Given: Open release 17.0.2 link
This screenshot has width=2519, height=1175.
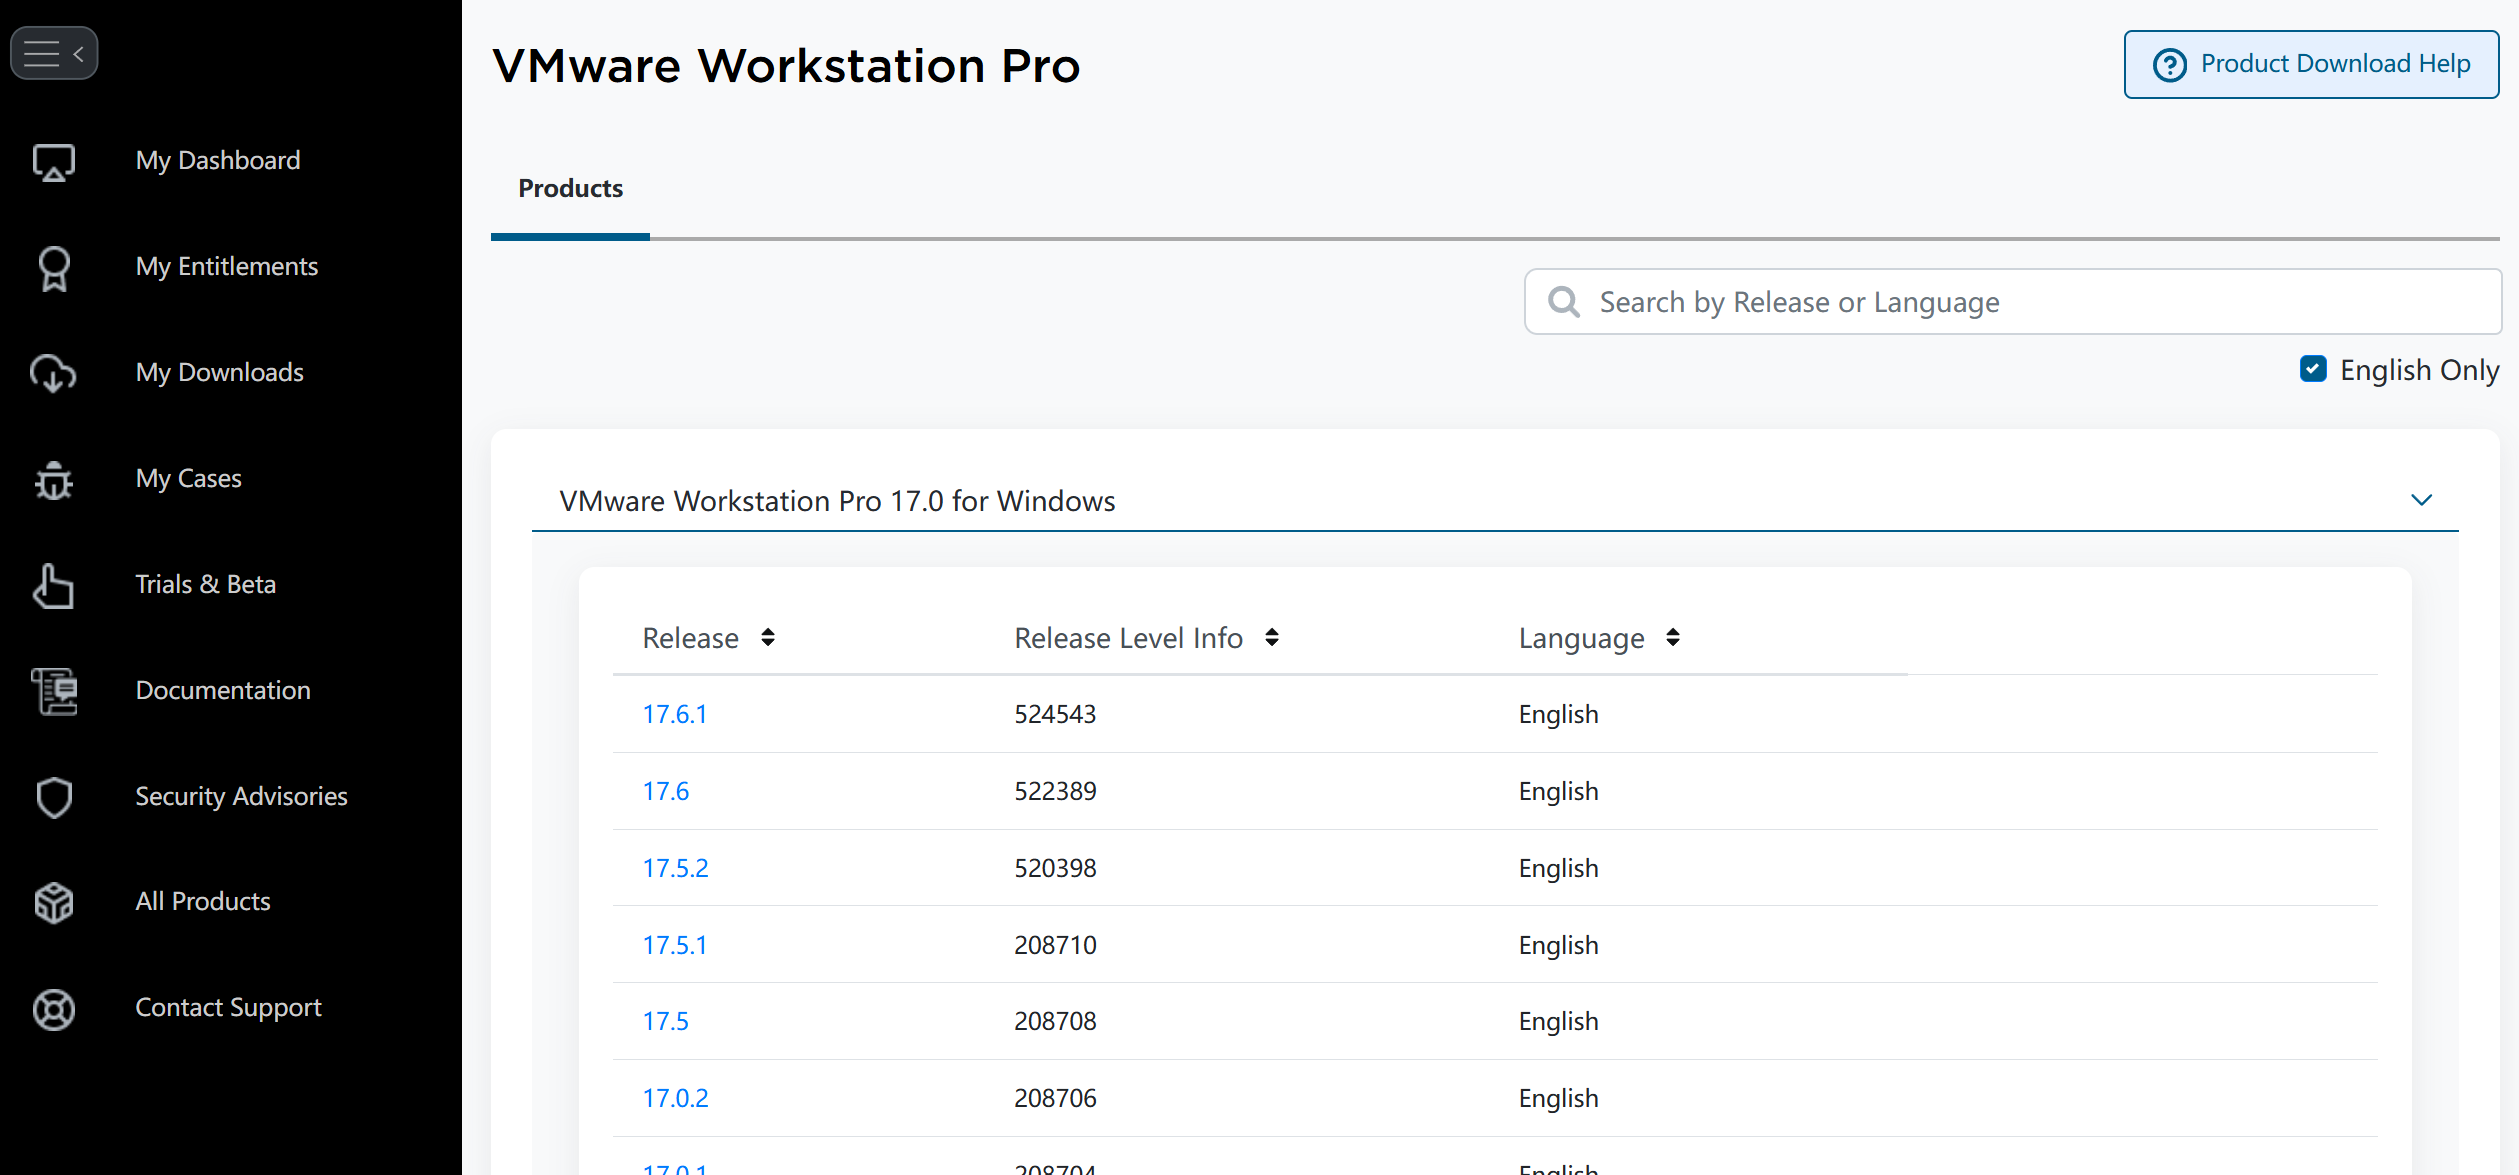Looking at the screenshot, I should pos(676,1098).
